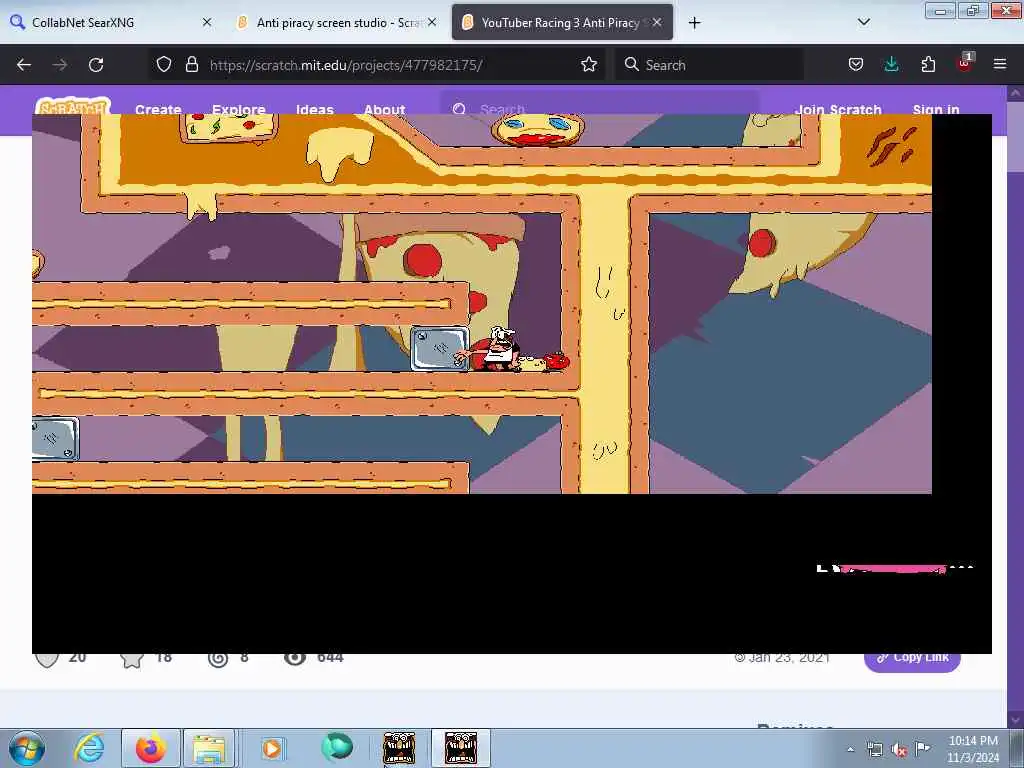Open Create in Scratch navigation
Screen dimensions: 1024x768
158,109
